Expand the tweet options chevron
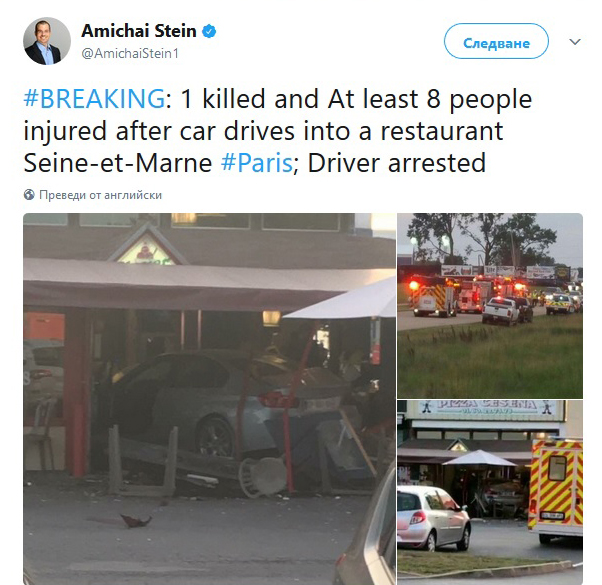602x585 pixels. click(574, 41)
